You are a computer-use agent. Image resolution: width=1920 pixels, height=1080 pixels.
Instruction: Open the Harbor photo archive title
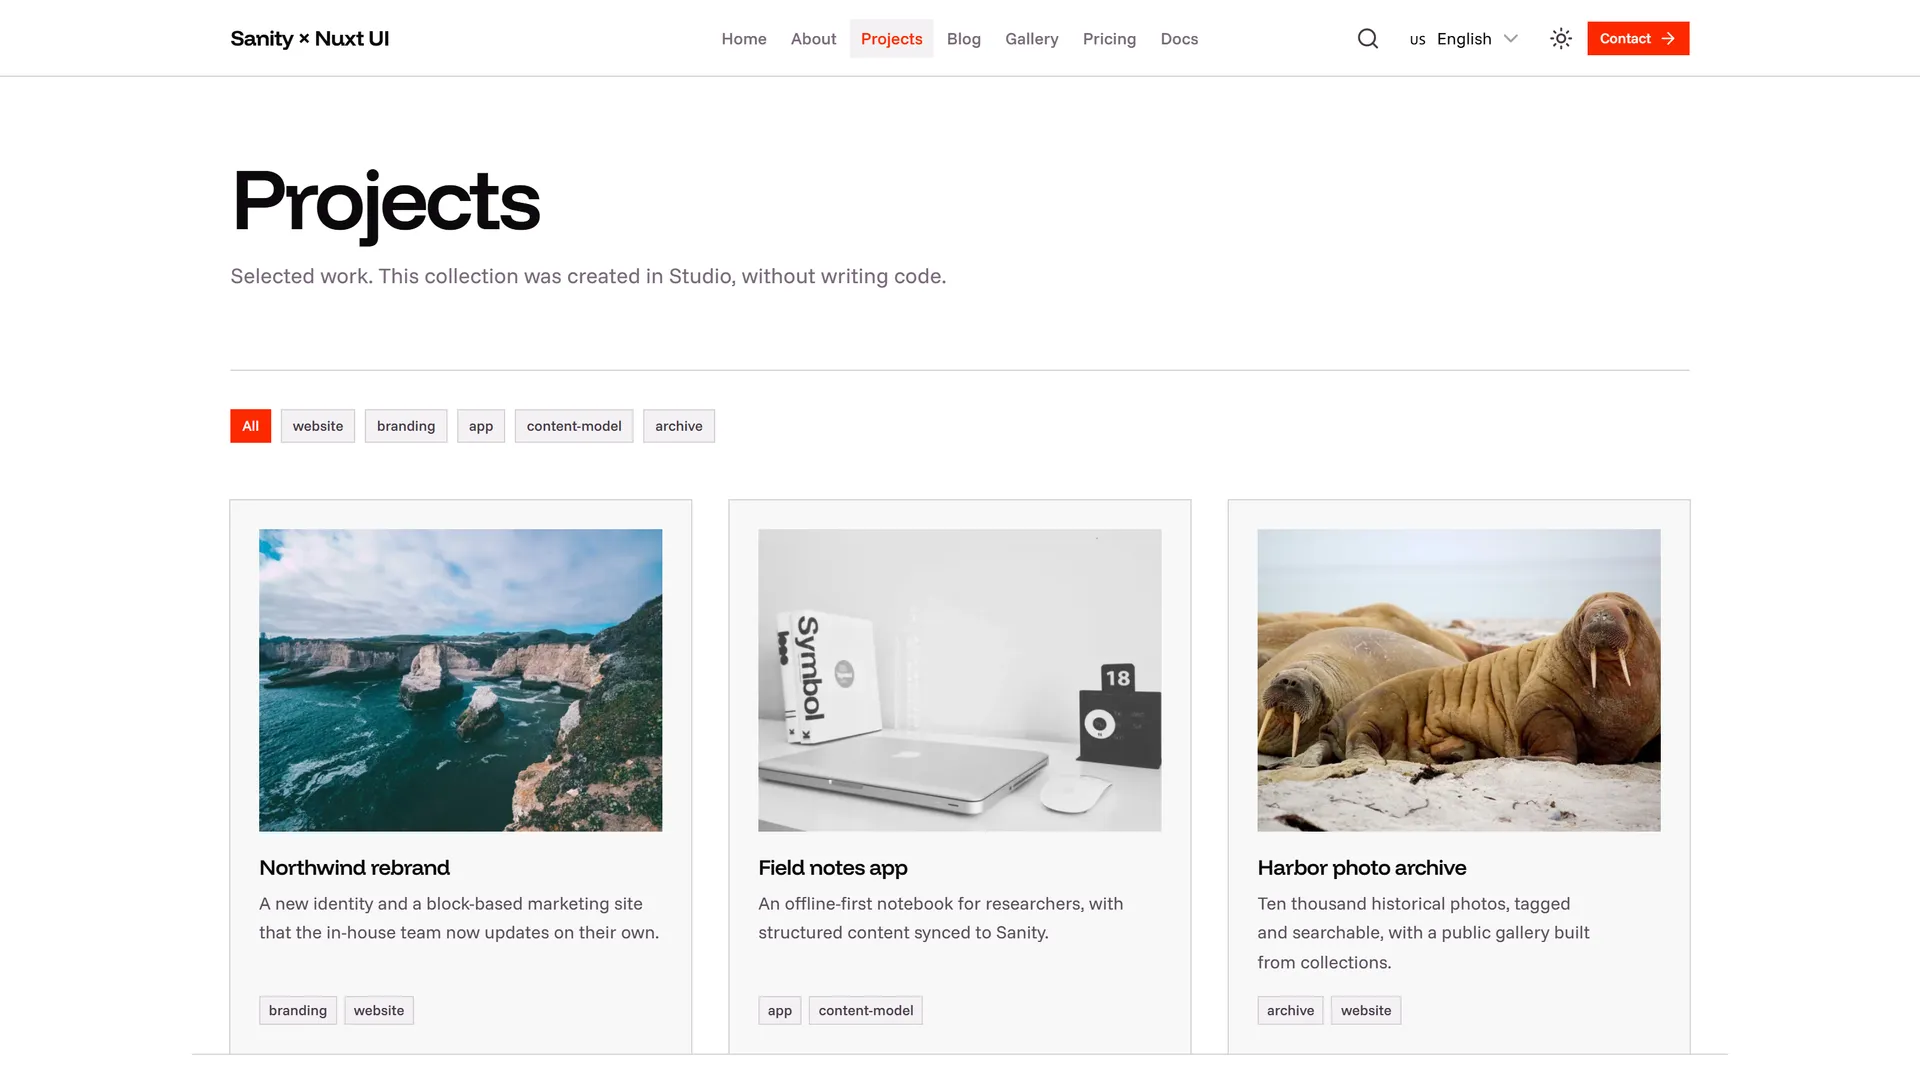(x=1362, y=868)
